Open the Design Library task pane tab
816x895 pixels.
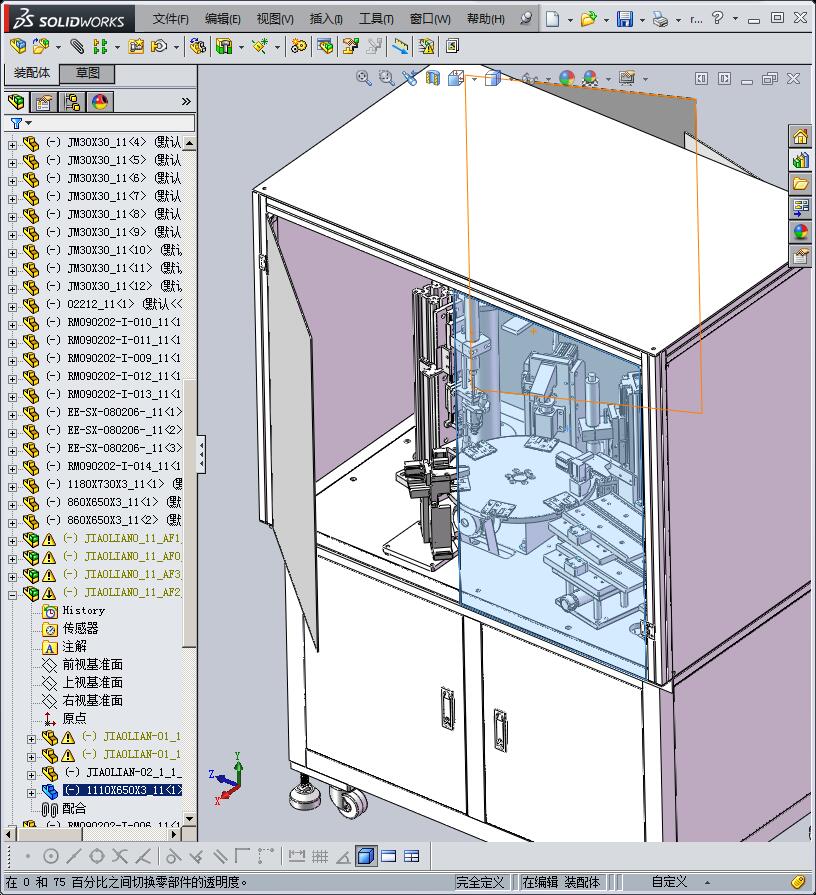pos(801,160)
